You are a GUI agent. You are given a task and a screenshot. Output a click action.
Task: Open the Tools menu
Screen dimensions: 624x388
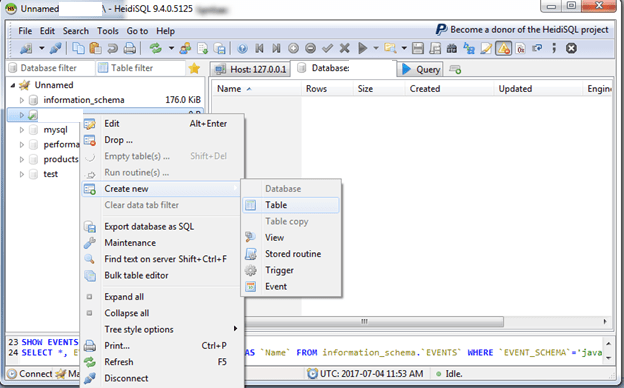pyautogui.click(x=108, y=31)
